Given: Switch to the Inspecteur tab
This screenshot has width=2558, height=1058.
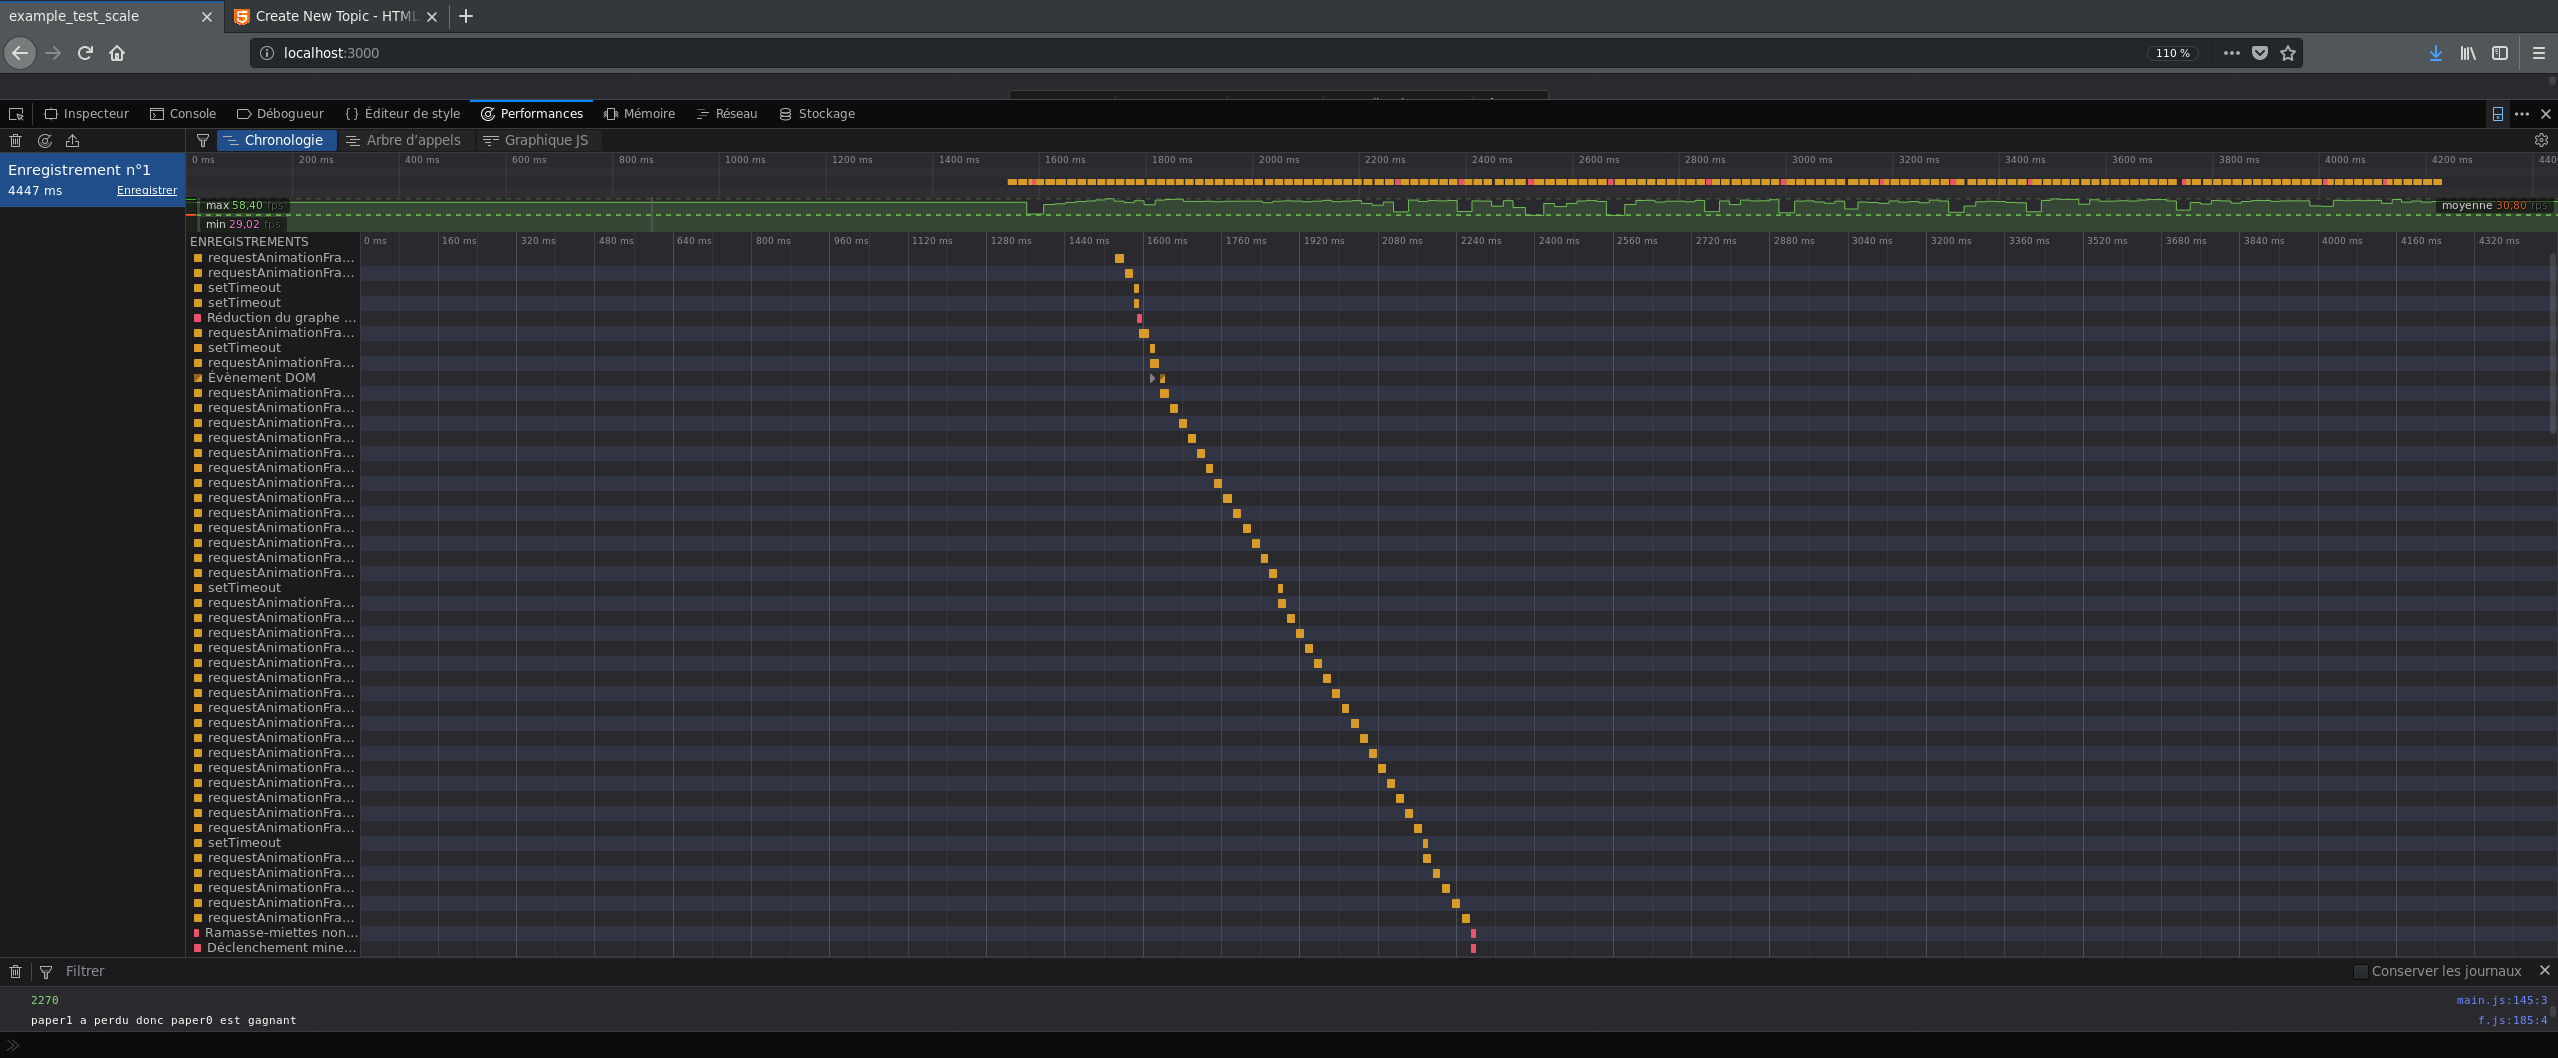Looking at the screenshot, I should click(87, 114).
